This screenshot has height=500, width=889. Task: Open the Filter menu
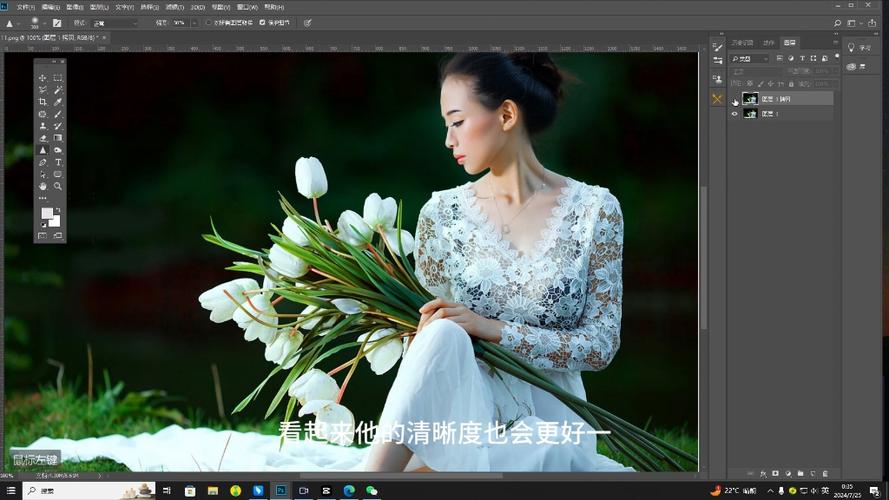coord(174,7)
